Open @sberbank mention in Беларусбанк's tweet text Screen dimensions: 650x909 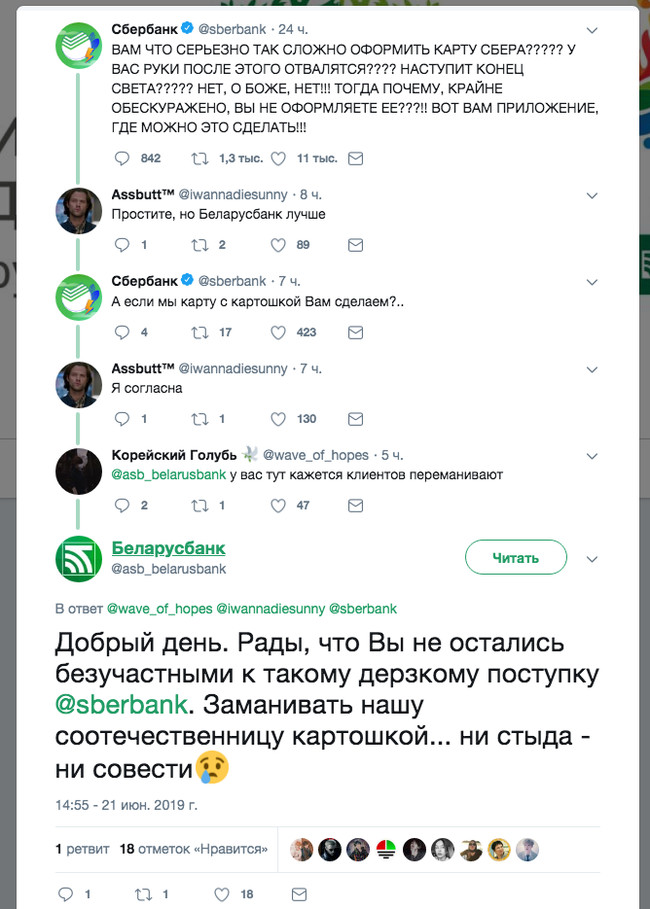coord(121,703)
